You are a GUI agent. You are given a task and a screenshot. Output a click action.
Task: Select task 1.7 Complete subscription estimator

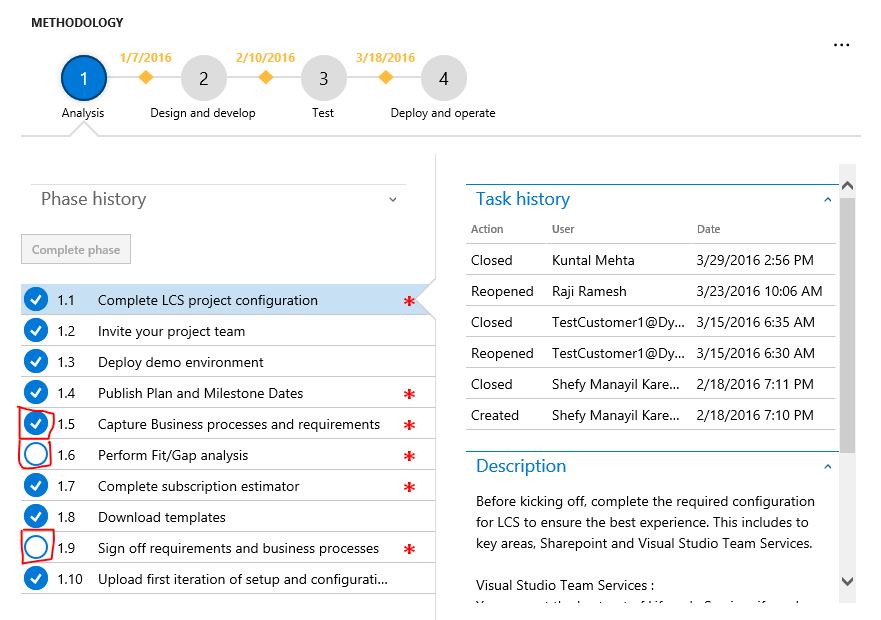point(198,486)
